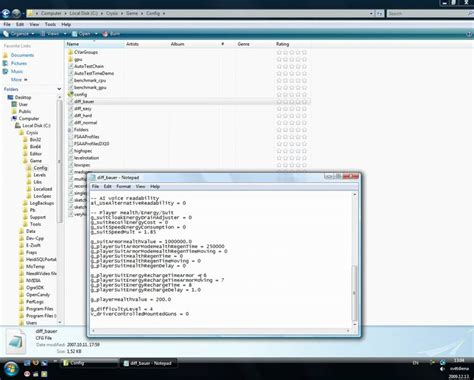474x380 pixels.
Task: Open the CVarGroups folder icon
Action: coord(70,52)
